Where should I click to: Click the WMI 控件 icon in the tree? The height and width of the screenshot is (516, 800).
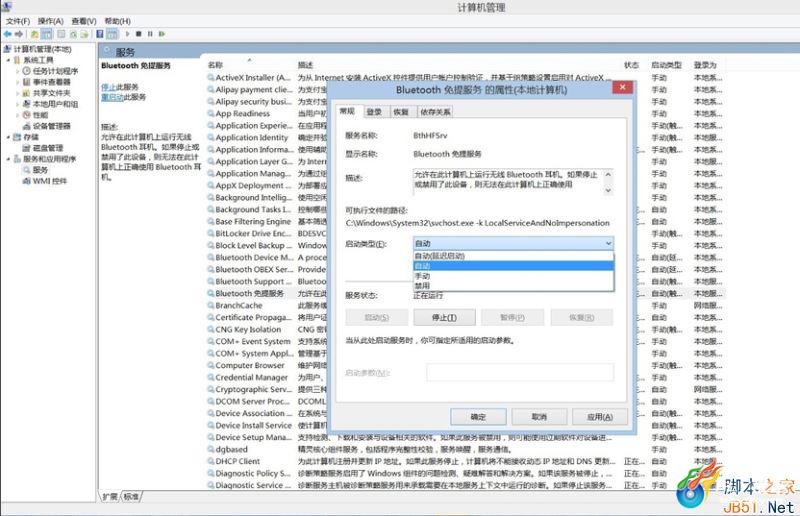coord(27,181)
